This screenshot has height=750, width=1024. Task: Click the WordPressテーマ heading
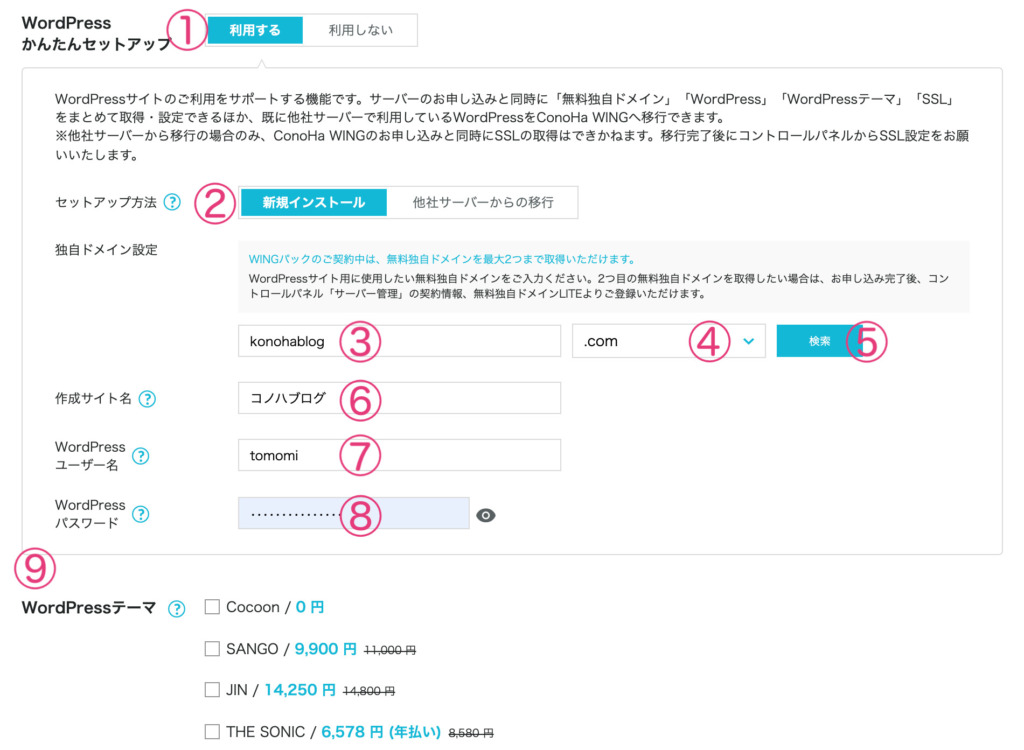(89, 608)
